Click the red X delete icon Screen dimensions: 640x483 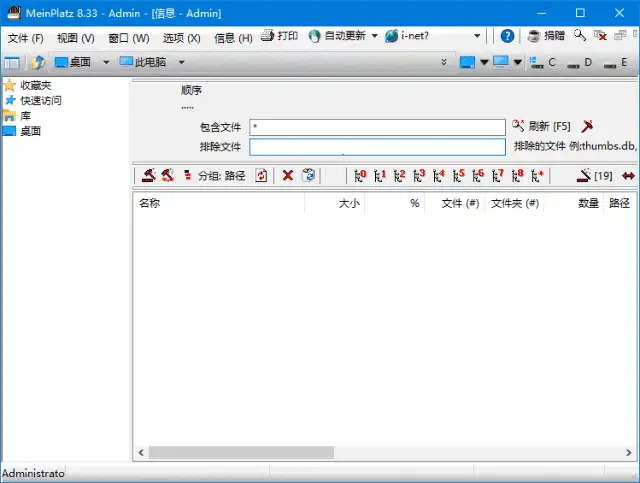tap(288, 176)
